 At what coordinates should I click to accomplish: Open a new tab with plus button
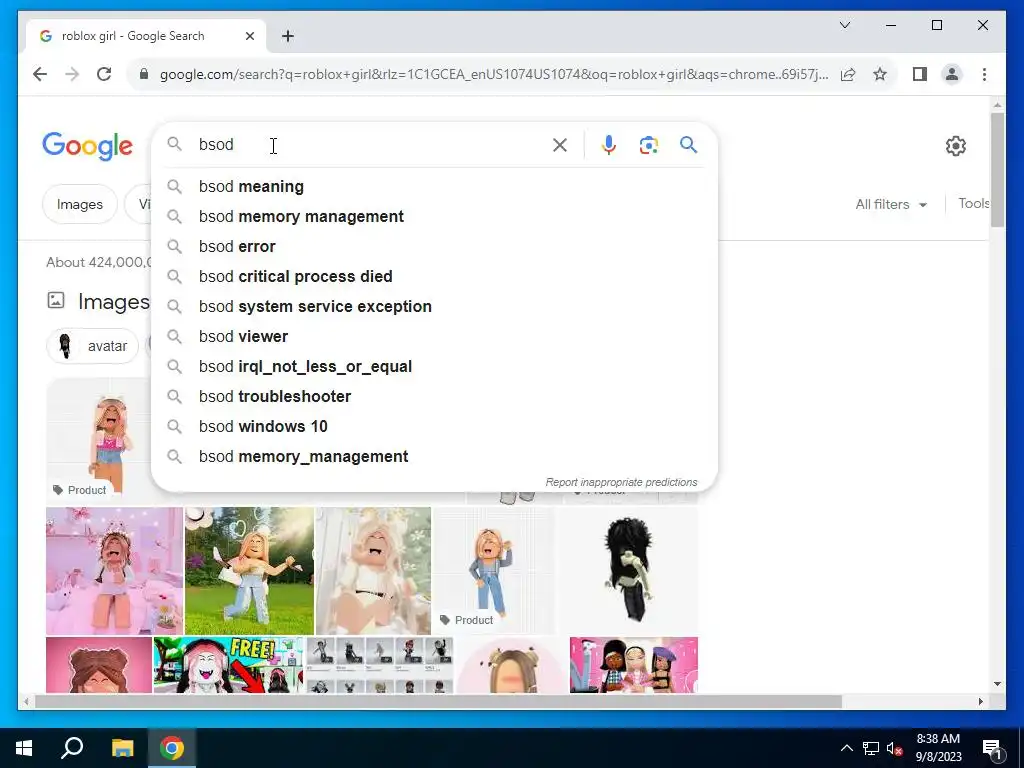(288, 36)
